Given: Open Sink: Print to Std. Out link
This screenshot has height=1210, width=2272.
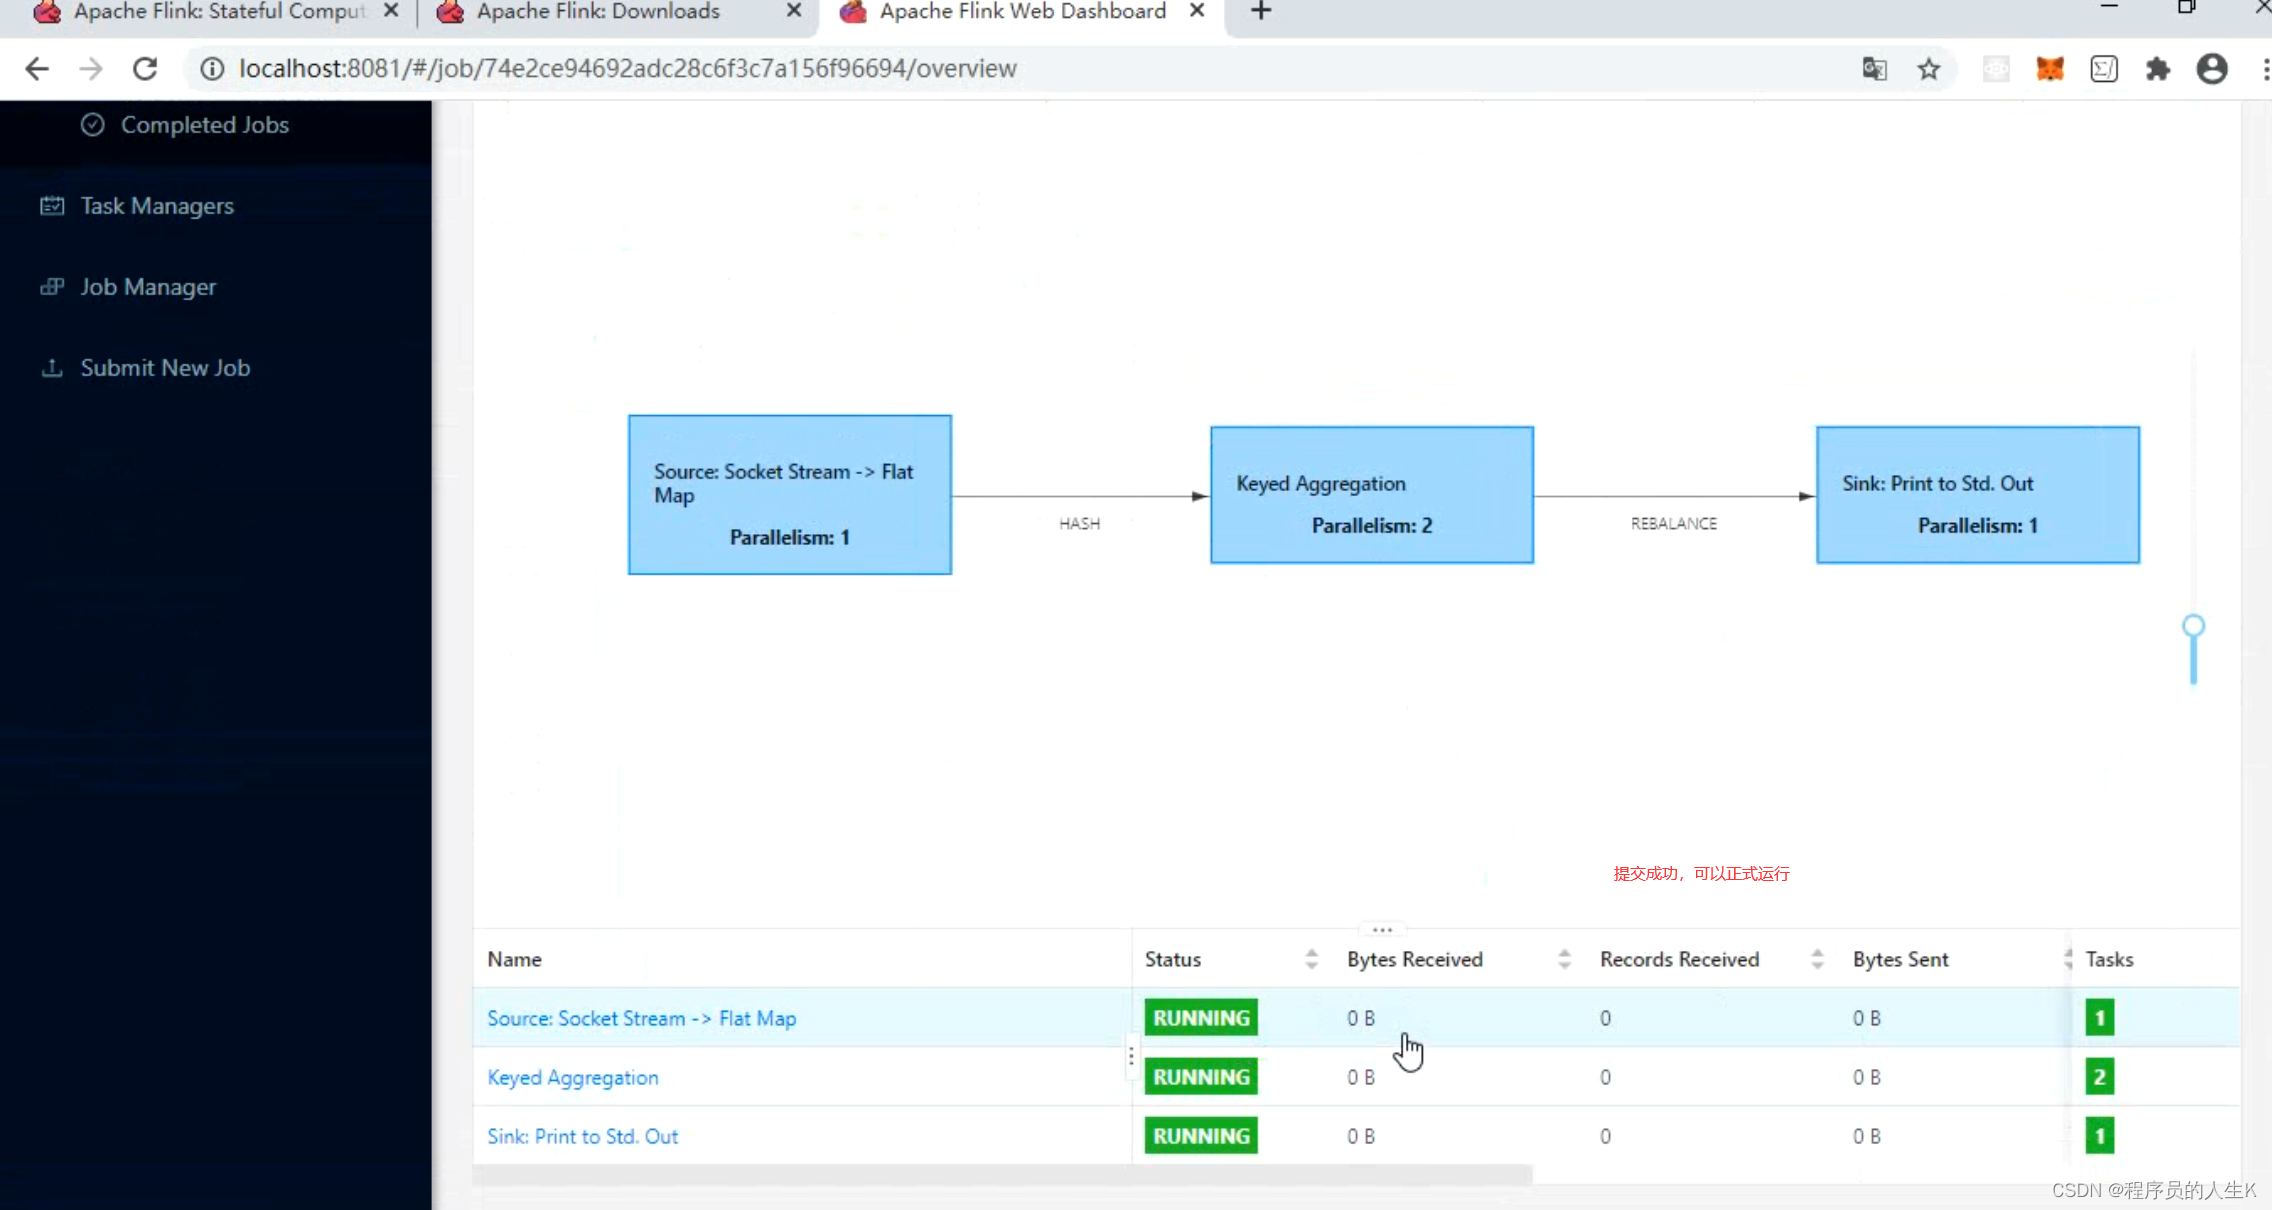Looking at the screenshot, I should [x=582, y=1137].
